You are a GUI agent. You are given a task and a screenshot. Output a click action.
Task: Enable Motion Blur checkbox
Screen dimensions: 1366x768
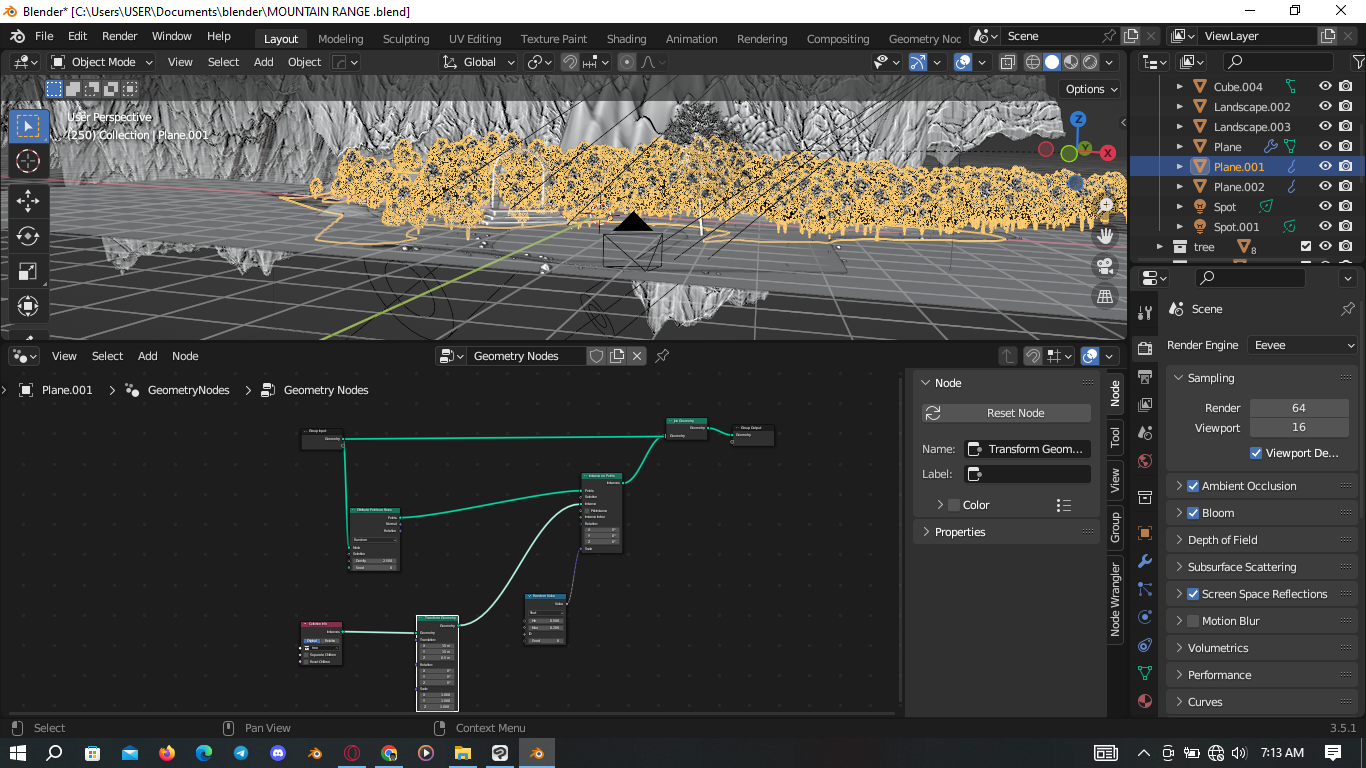(1193, 621)
